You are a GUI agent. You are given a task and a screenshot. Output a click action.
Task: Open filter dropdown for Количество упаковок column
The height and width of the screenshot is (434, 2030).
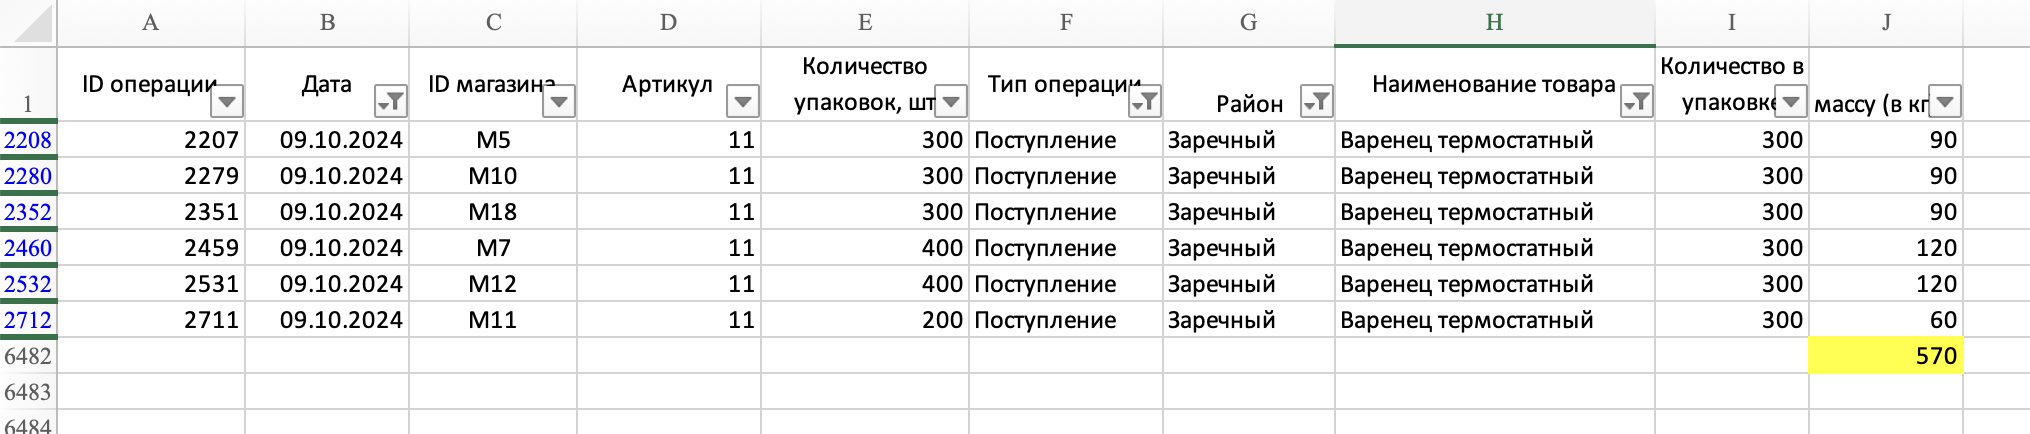pyautogui.click(x=951, y=101)
